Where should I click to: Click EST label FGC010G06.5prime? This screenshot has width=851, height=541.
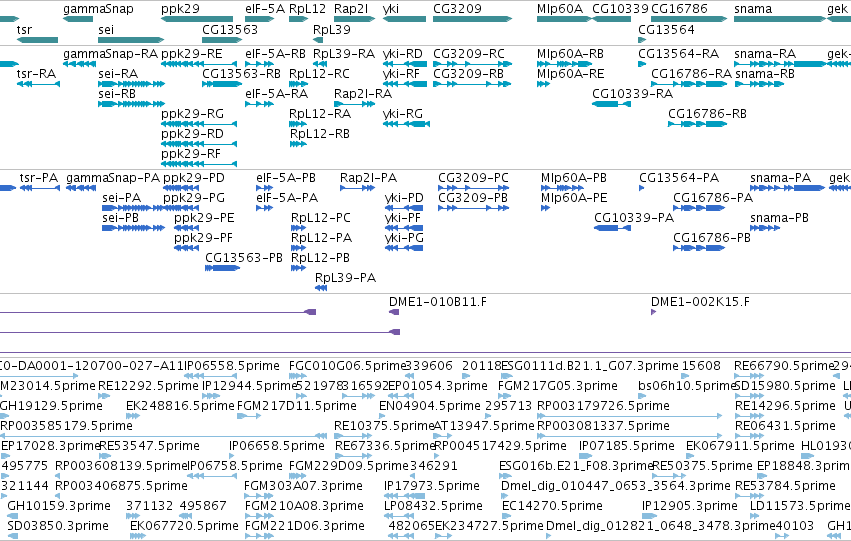[x=347, y=366]
